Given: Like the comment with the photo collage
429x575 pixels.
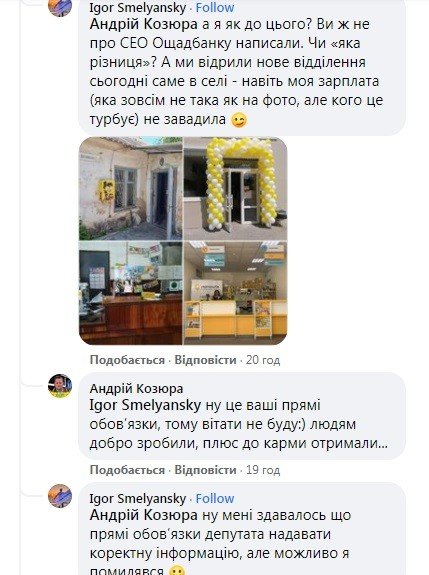Looking at the screenshot, I should tap(127, 360).
